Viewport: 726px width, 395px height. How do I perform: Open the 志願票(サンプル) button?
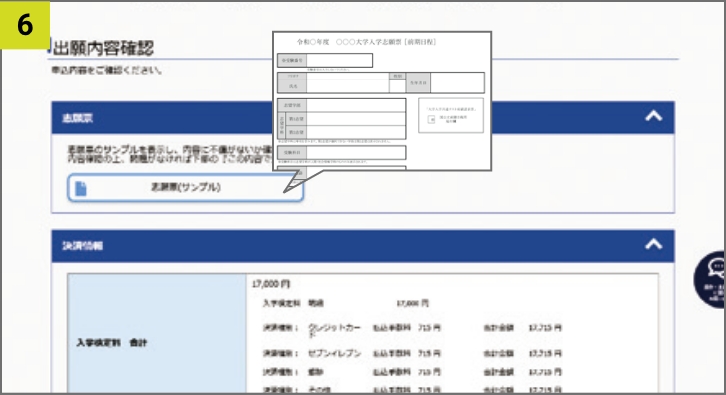[185, 188]
